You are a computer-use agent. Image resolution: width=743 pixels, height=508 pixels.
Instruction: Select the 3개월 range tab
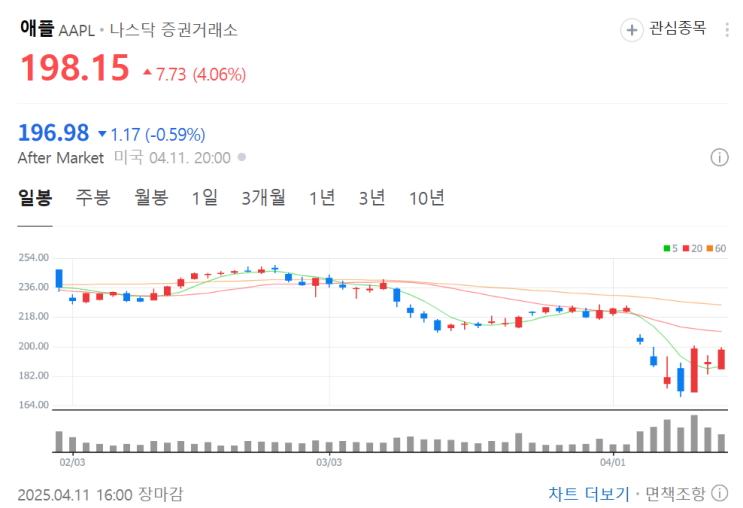click(263, 198)
